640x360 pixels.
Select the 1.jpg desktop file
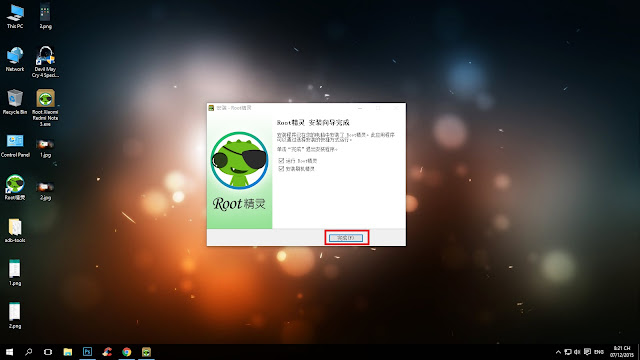point(45,148)
